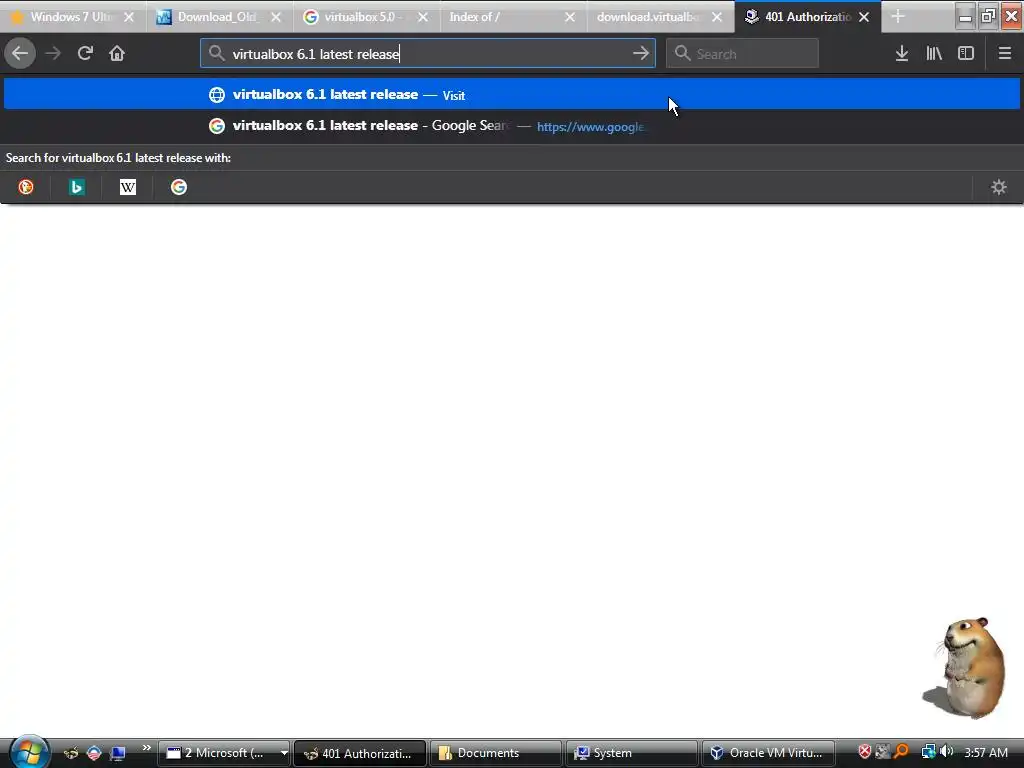Close the Windows 7 Ultimate tab
Image resolution: width=1024 pixels, height=768 pixels.
point(129,17)
